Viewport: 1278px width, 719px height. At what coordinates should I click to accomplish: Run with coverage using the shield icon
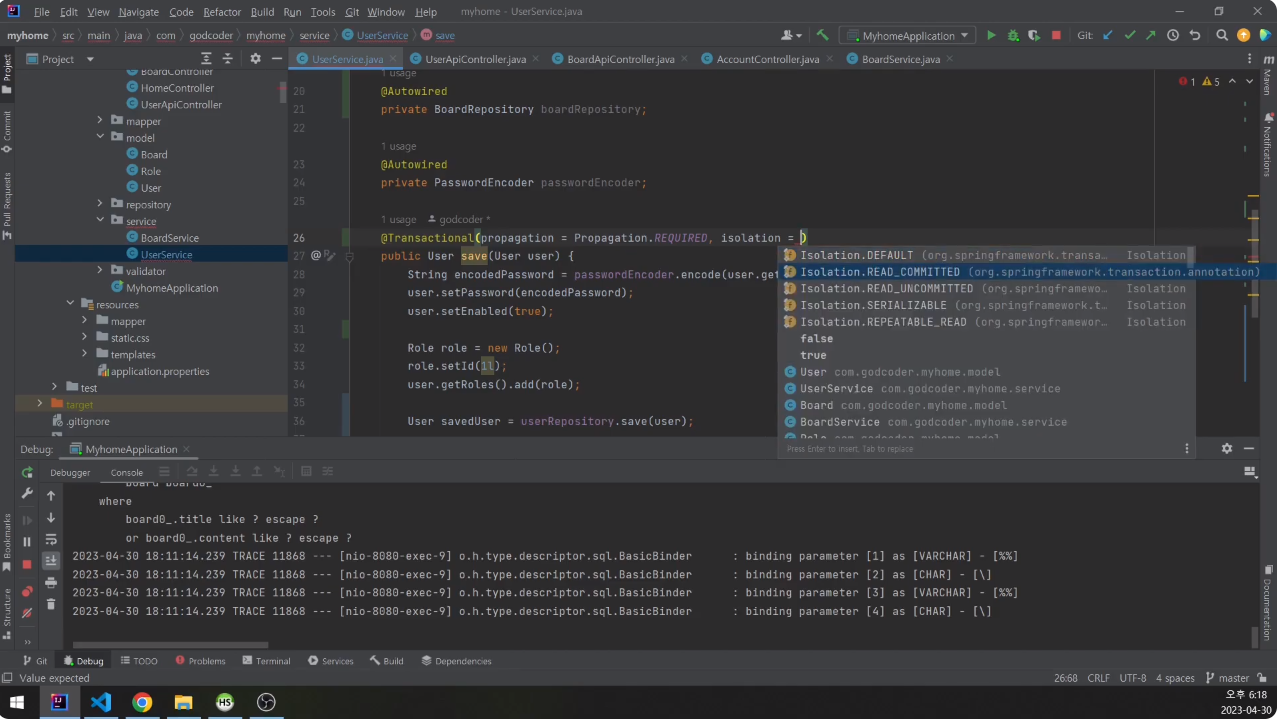(1034, 35)
